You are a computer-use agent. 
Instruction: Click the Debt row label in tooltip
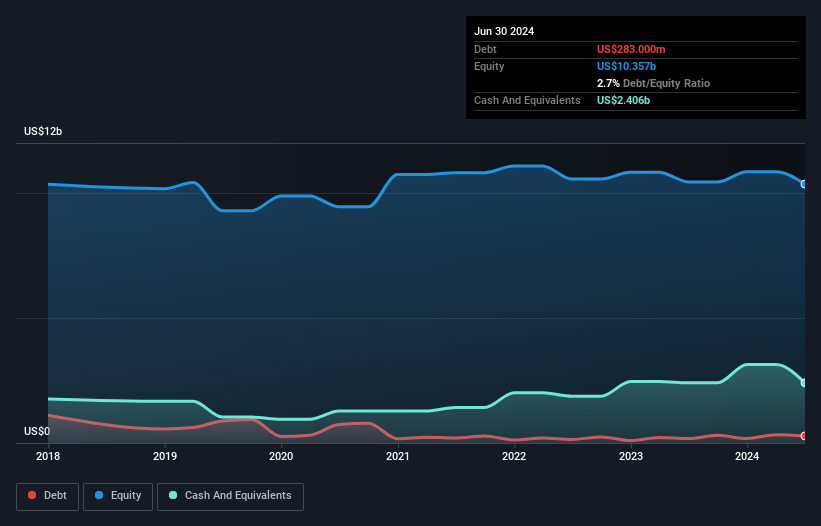485,49
